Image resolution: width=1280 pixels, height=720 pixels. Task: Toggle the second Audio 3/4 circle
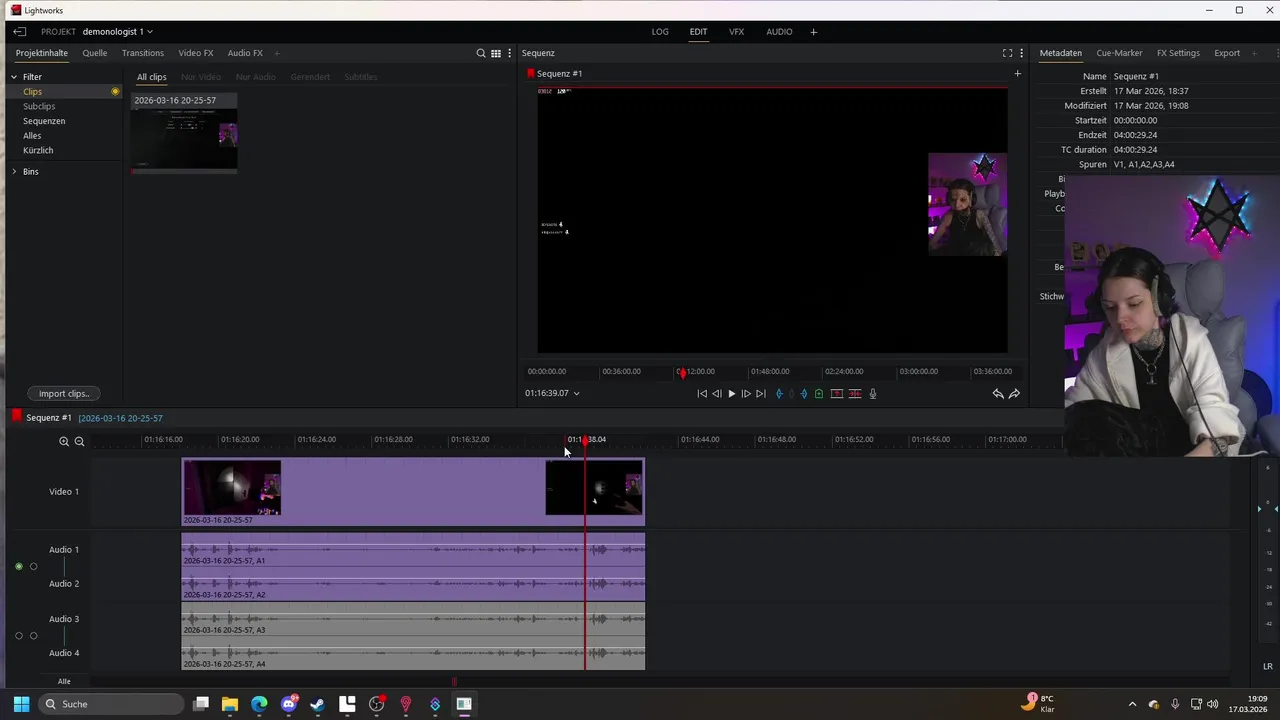pos(33,636)
